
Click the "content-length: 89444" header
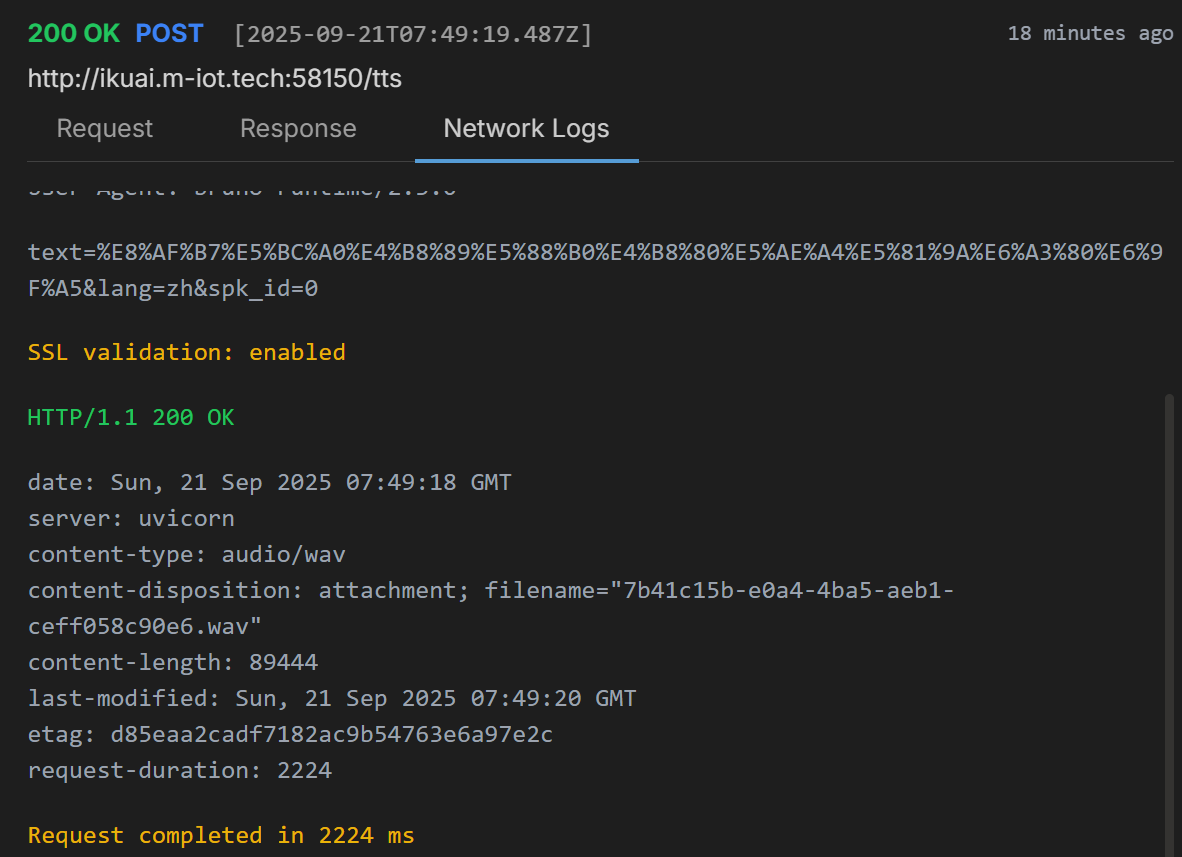point(173,662)
